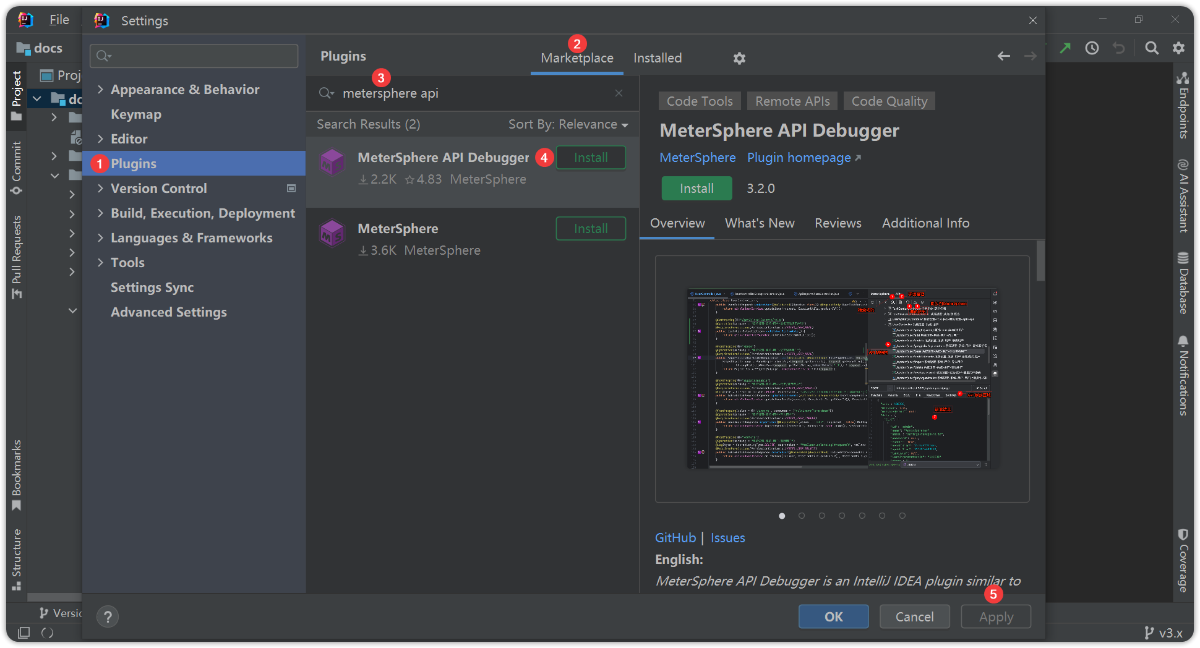Click the rollback undo arrow in toolbar
This screenshot has height=648, width=1200.
coord(1119,48)
